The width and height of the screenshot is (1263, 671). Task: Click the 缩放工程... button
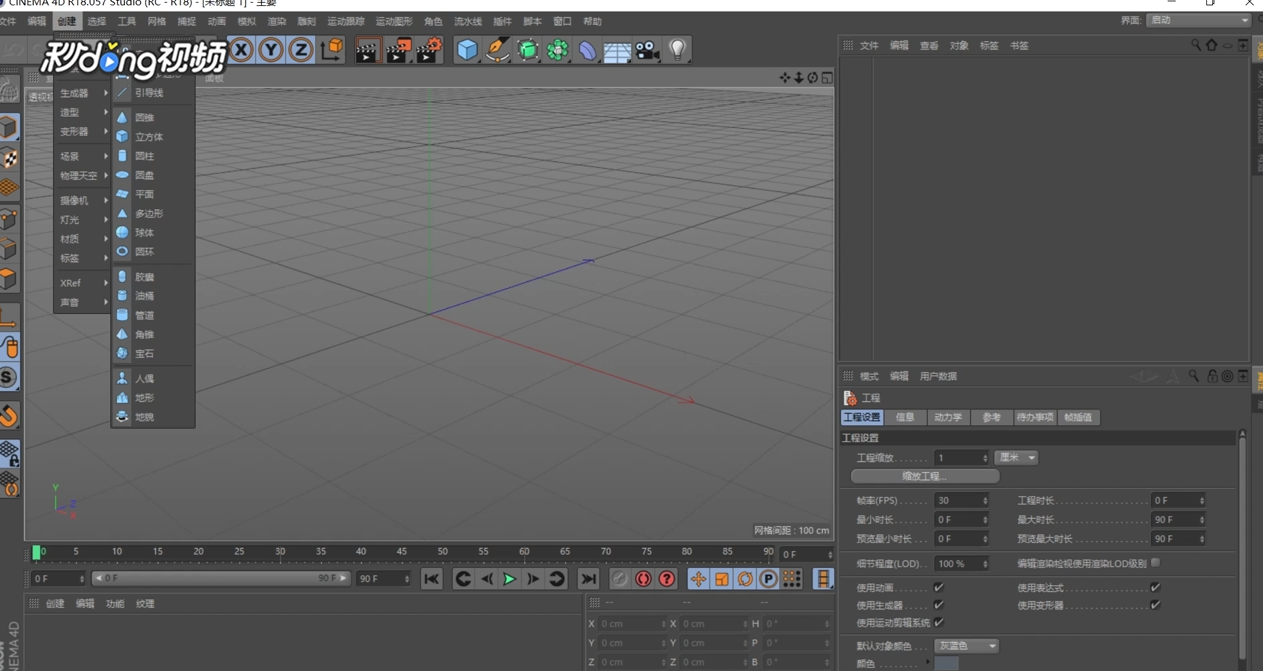click(x=925, y=476)
